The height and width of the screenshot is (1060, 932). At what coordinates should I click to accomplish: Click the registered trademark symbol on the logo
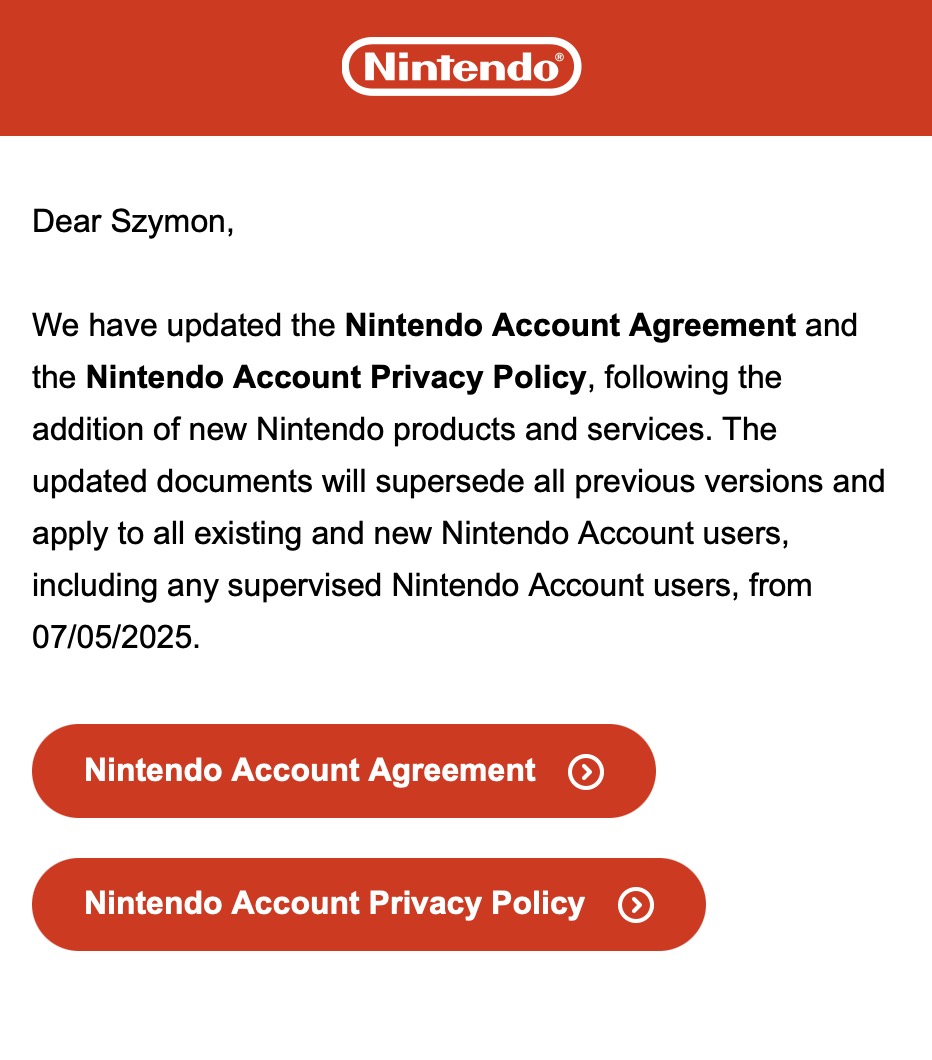click(x=559, y=57)
